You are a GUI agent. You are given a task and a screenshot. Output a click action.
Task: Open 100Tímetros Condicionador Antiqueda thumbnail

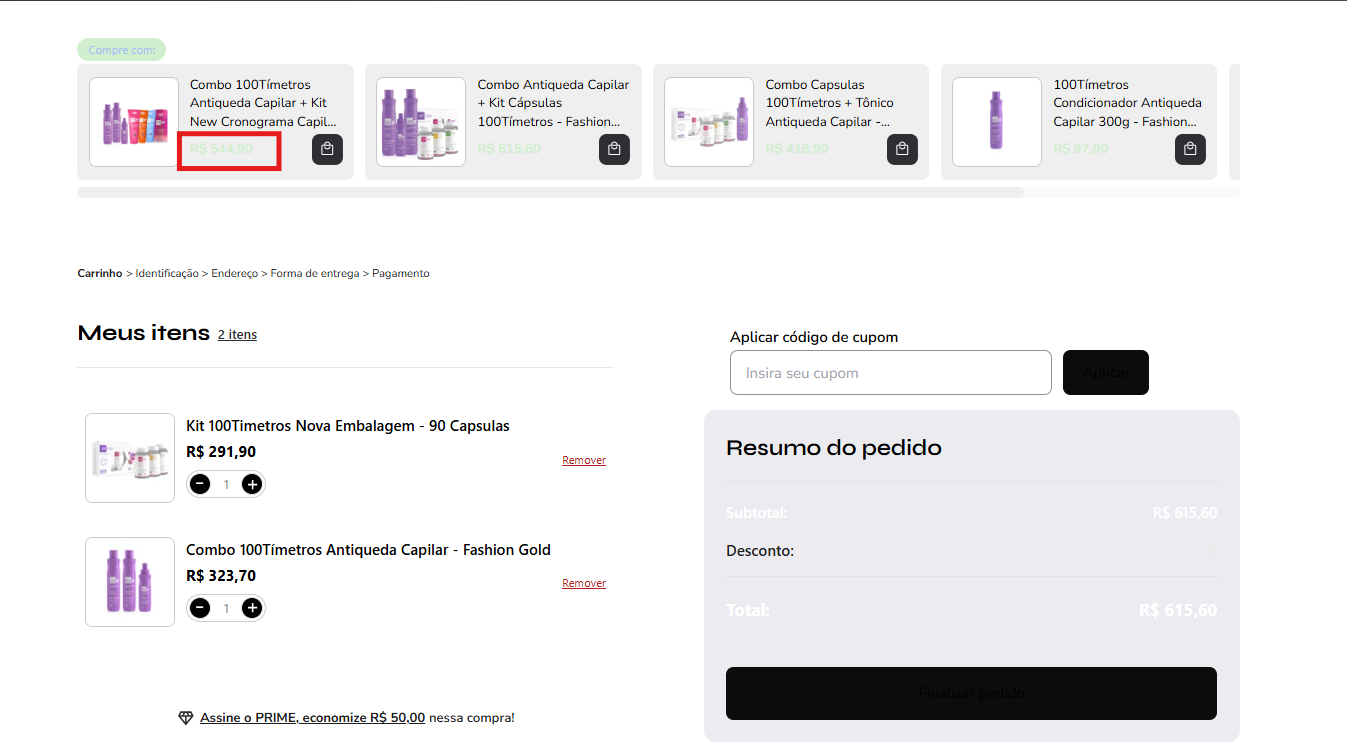pyautogui.click(x=997, y=122)
